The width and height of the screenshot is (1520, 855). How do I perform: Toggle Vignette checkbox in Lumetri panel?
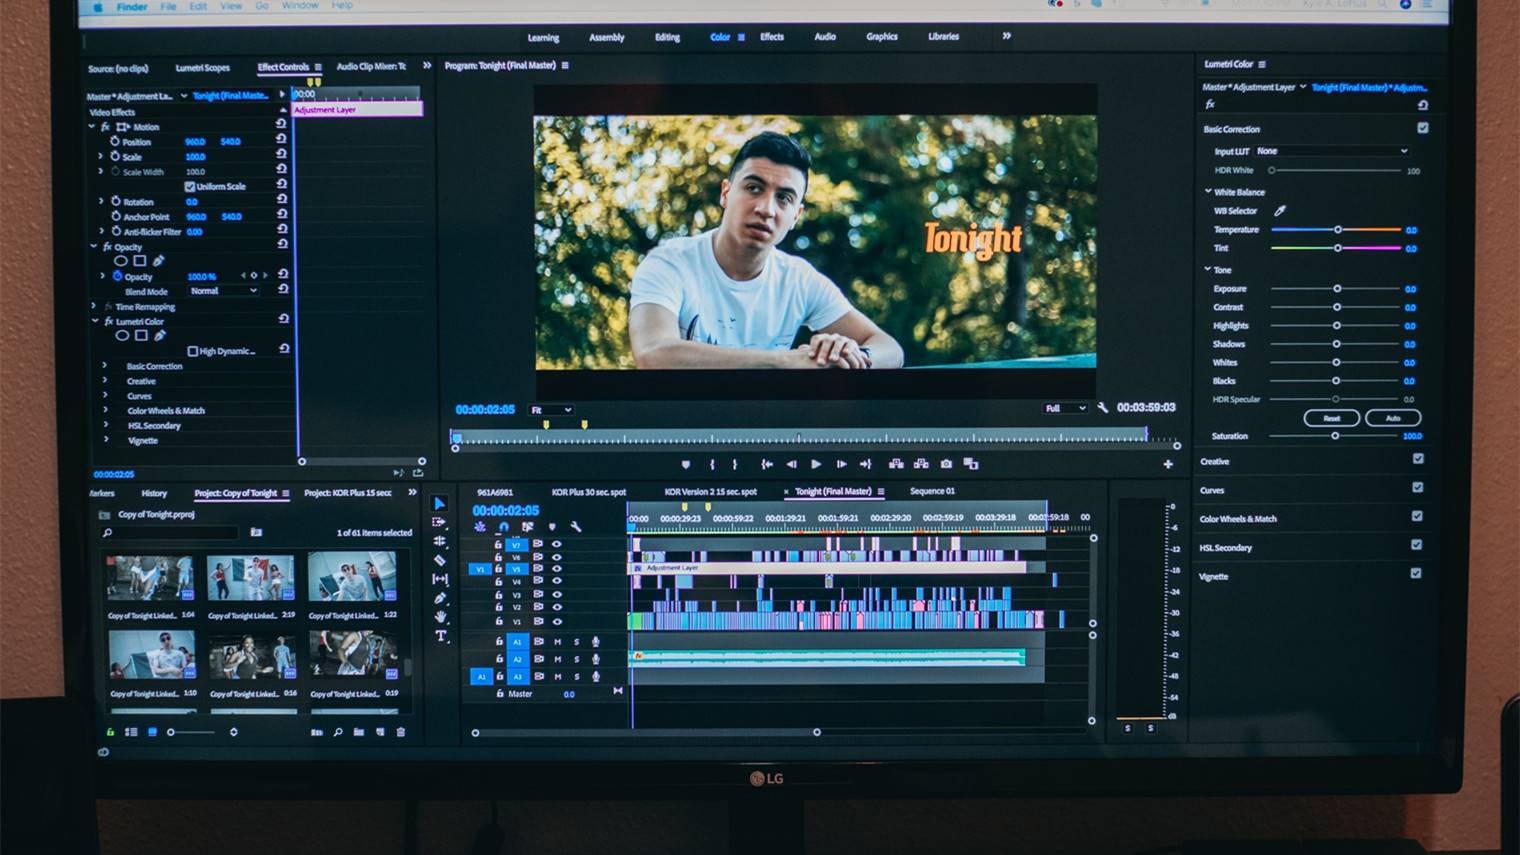pos(1416,573)
